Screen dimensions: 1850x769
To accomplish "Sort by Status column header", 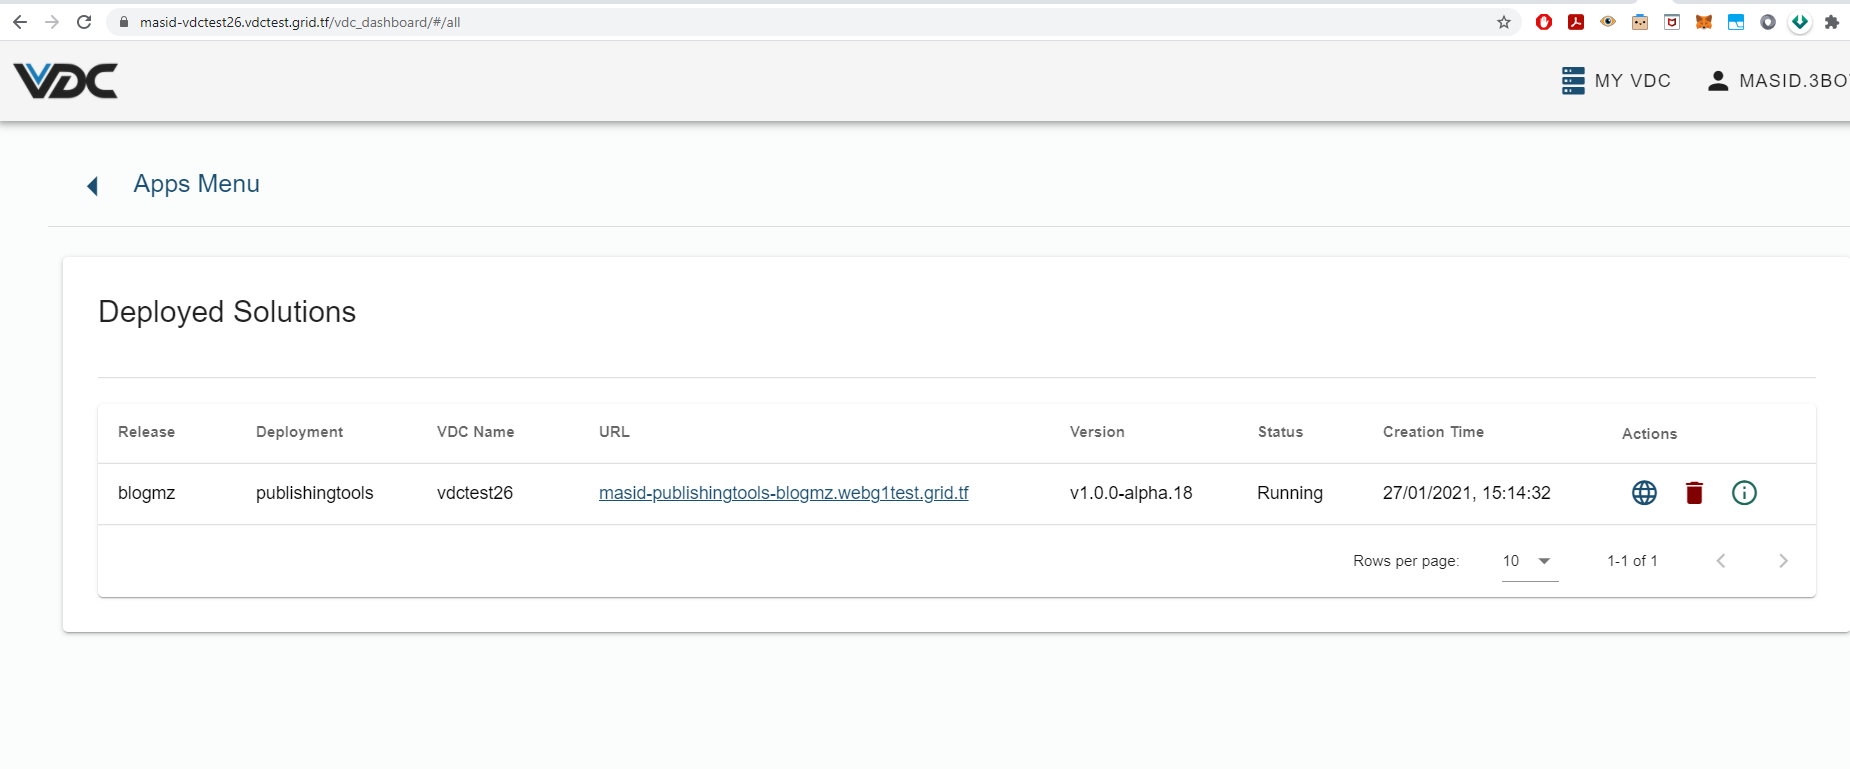I will [x=1281, y=432].
